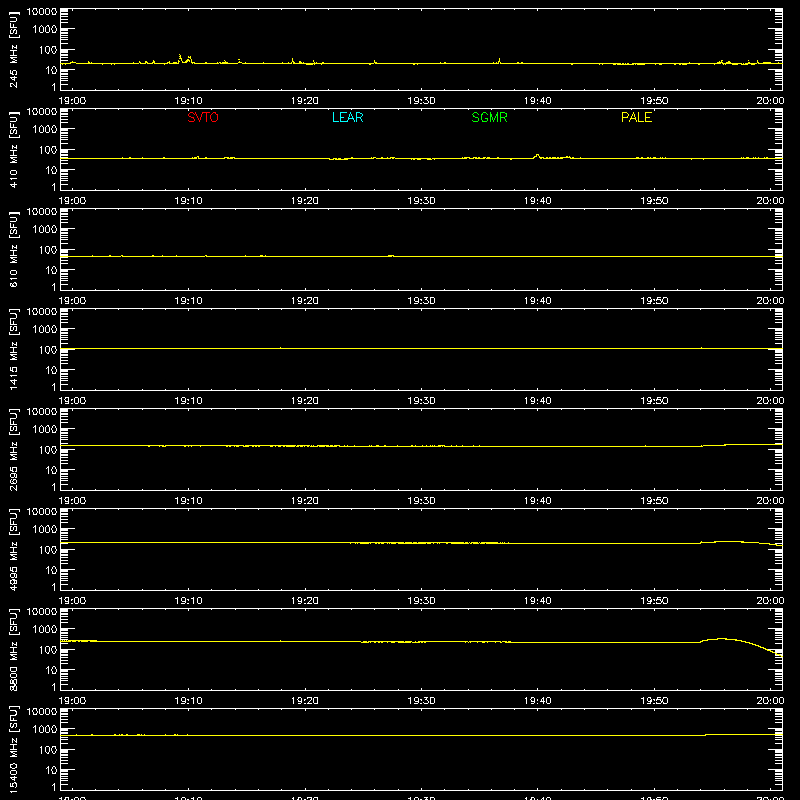The height and width of the screenshot is (800, 800).
Task: Click 19:30 tick under the 8800 MHz plot
Action: (421, 701)
